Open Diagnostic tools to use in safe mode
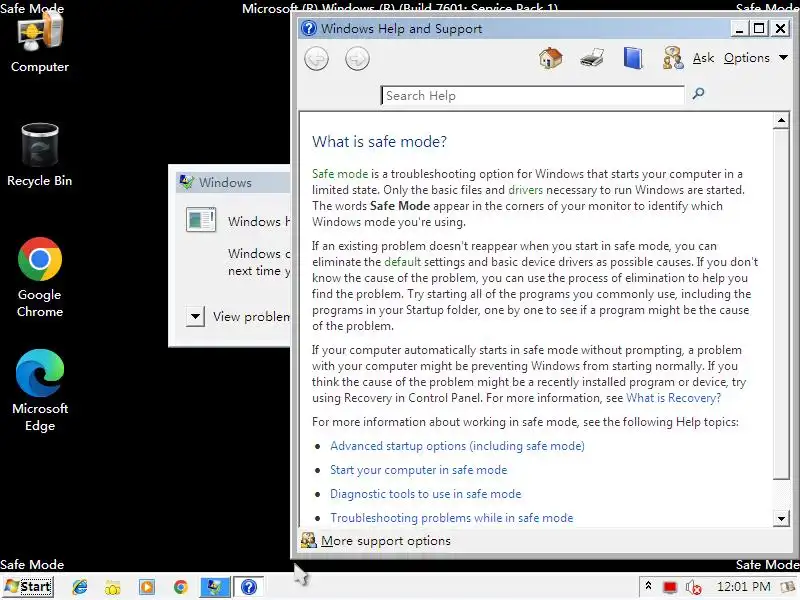 click(426, 493)
